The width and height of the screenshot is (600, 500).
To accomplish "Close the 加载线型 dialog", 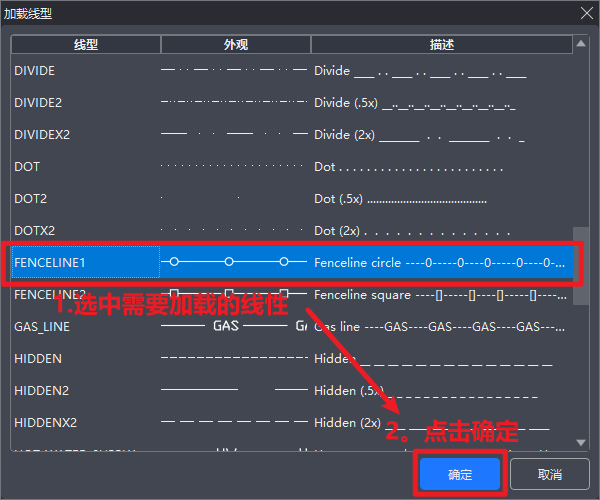I will click(585, 13).
